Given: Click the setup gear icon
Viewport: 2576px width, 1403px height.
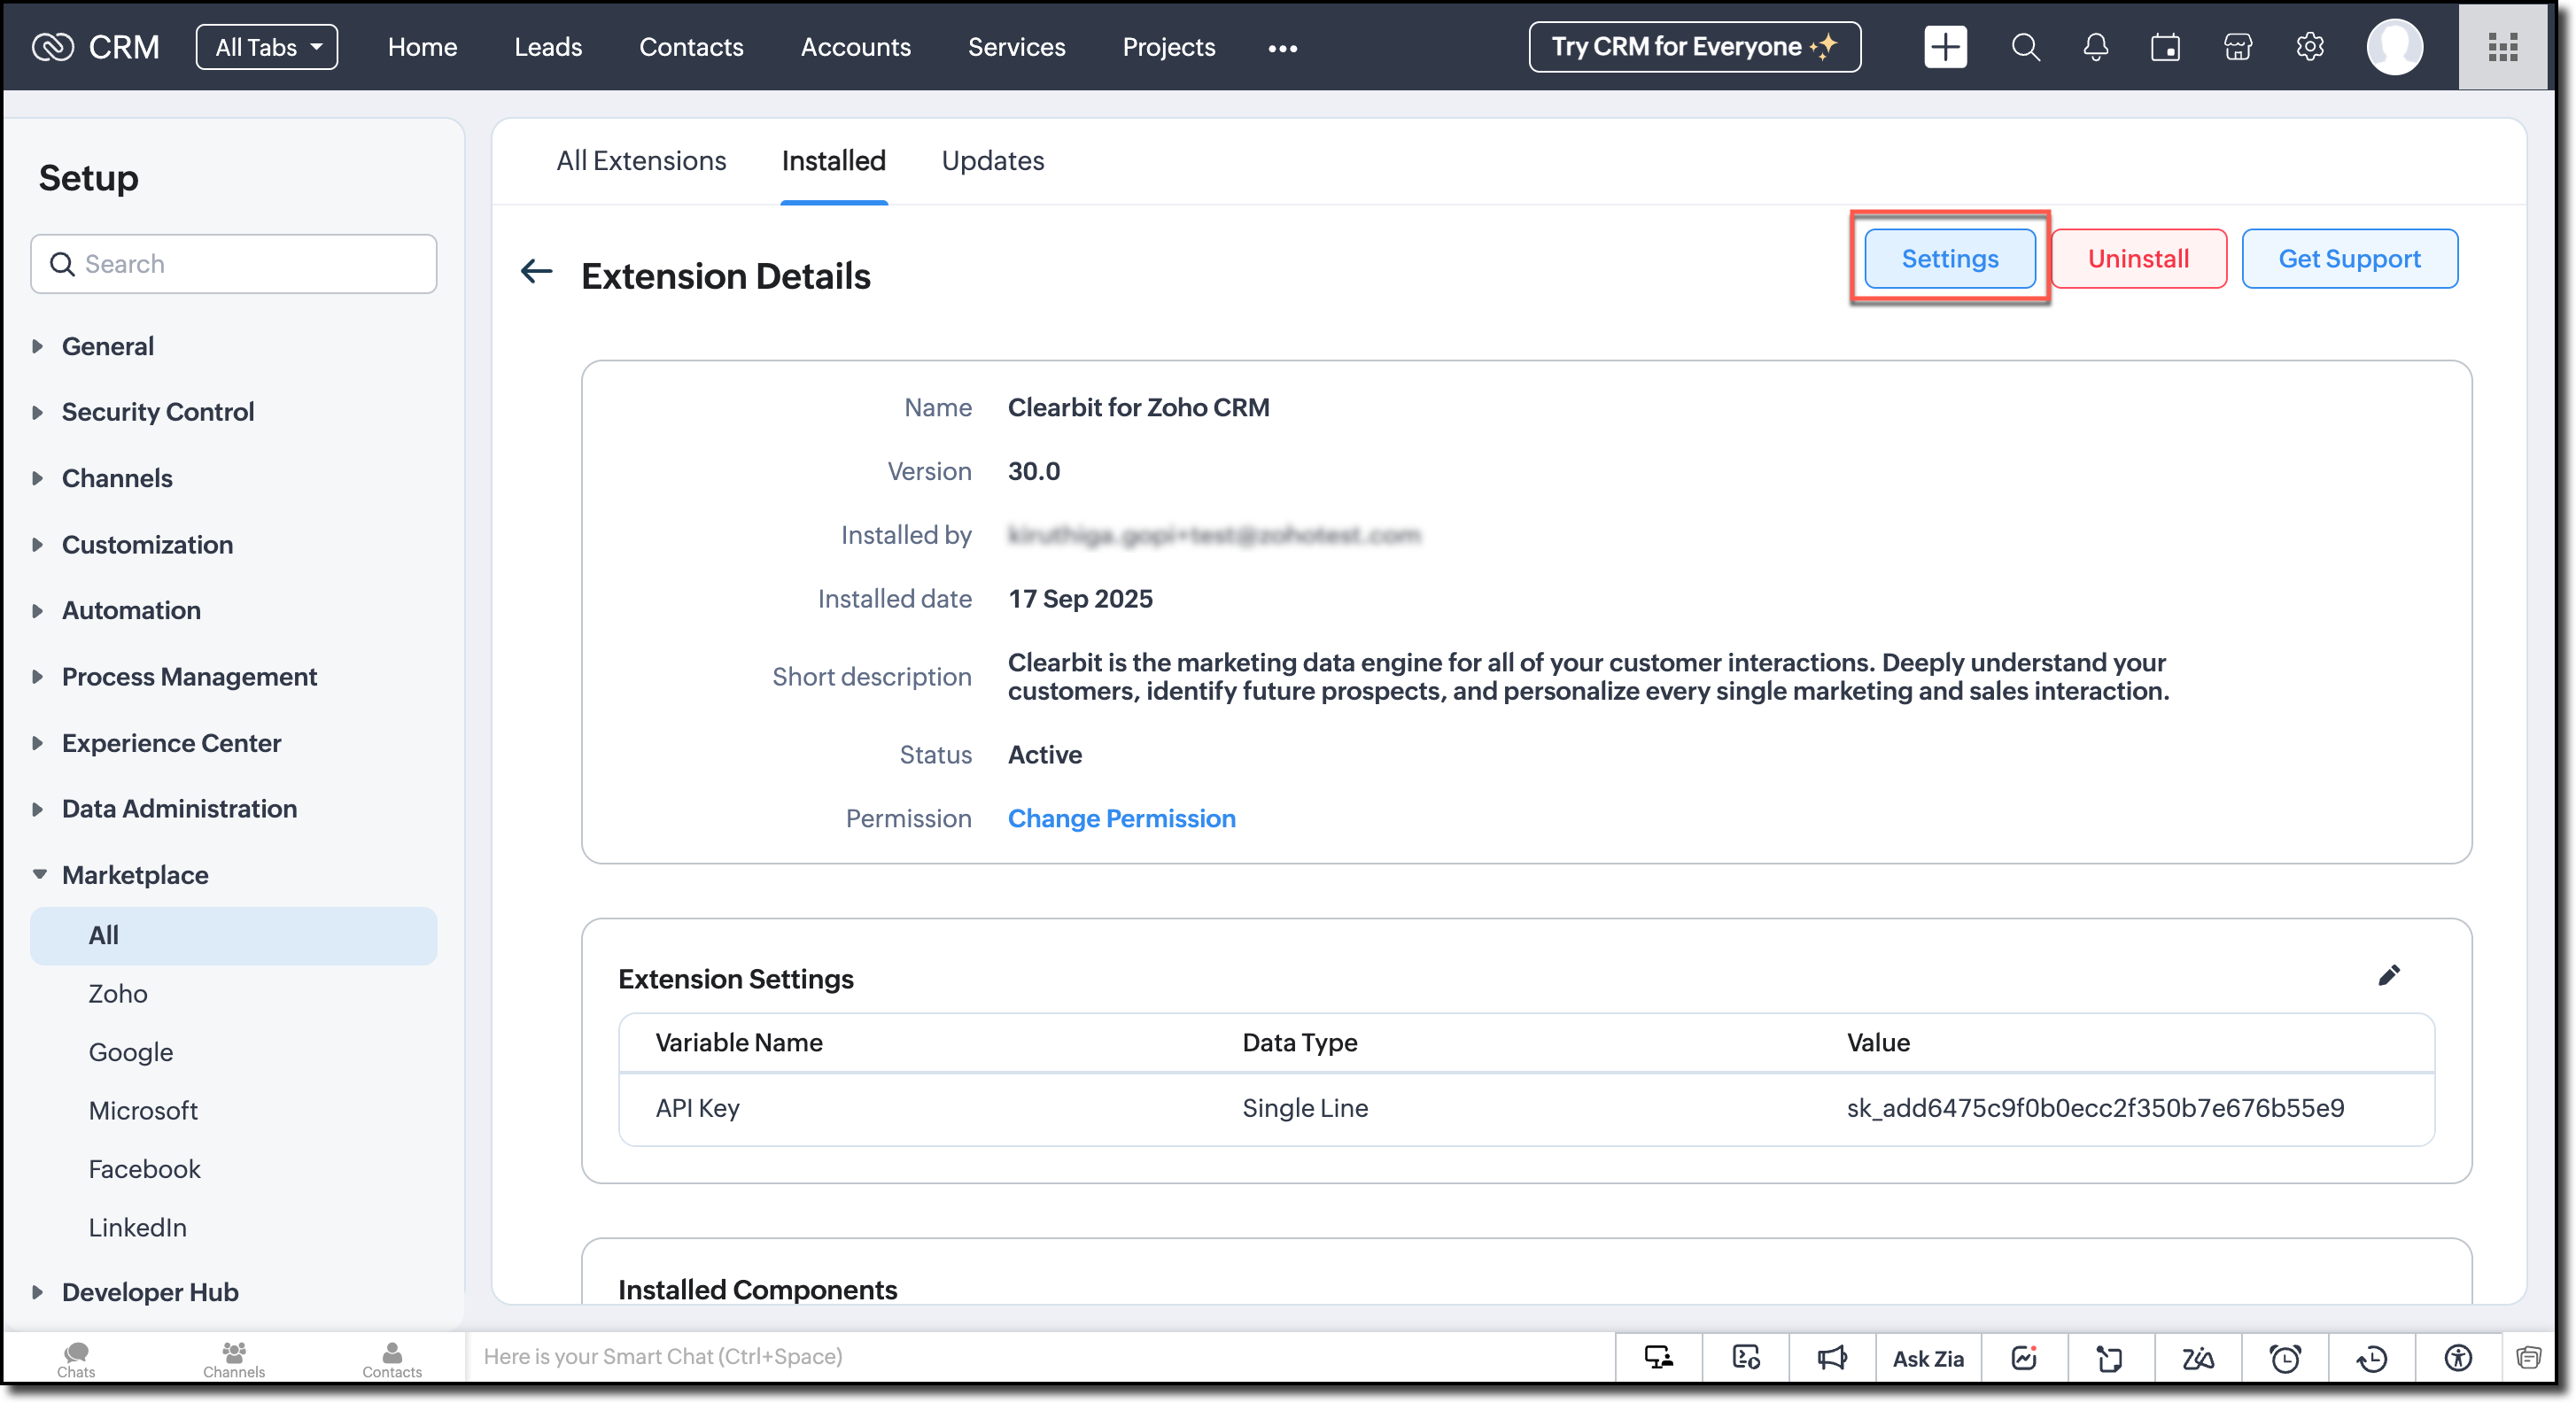Looking at the screenshot, I should (x=2309, y=47).
